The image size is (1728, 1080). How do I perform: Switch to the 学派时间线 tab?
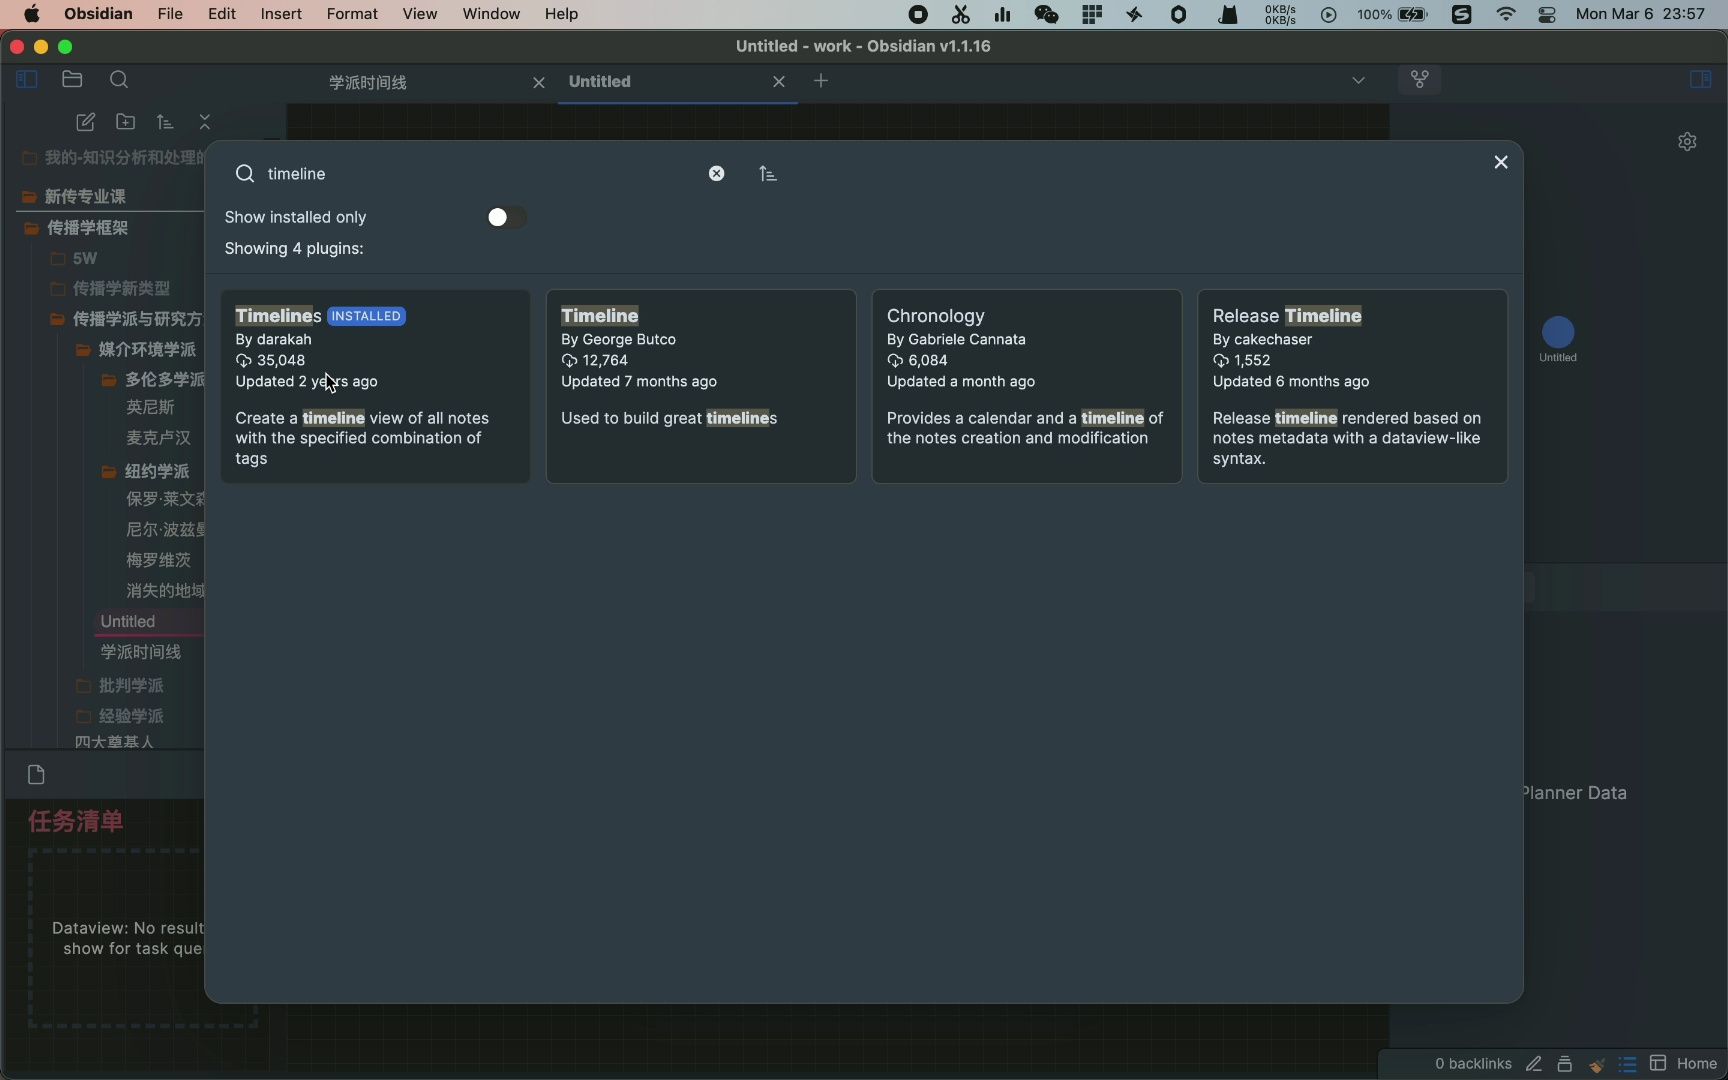pos(368,83)
